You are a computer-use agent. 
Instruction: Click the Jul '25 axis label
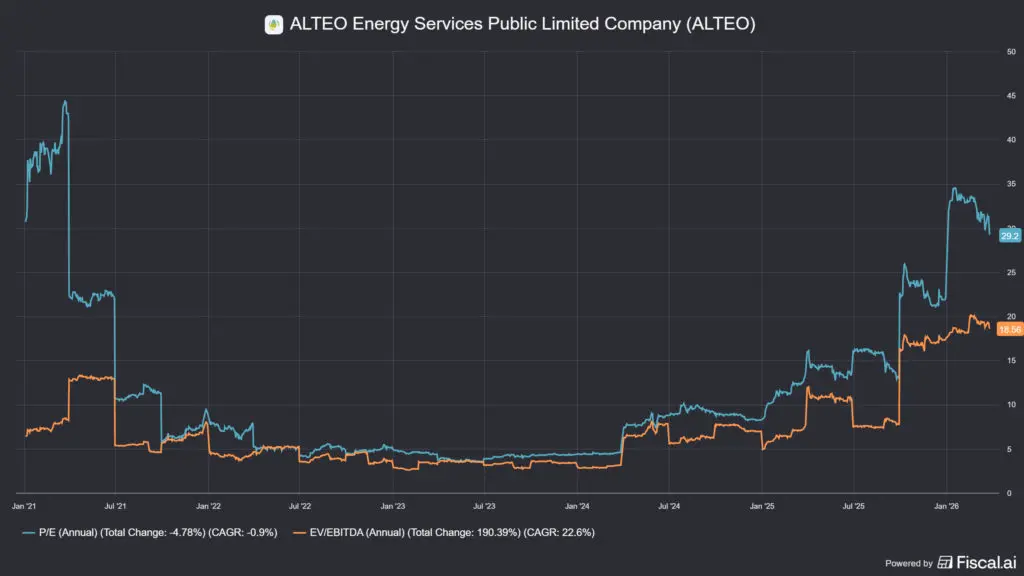854,506
